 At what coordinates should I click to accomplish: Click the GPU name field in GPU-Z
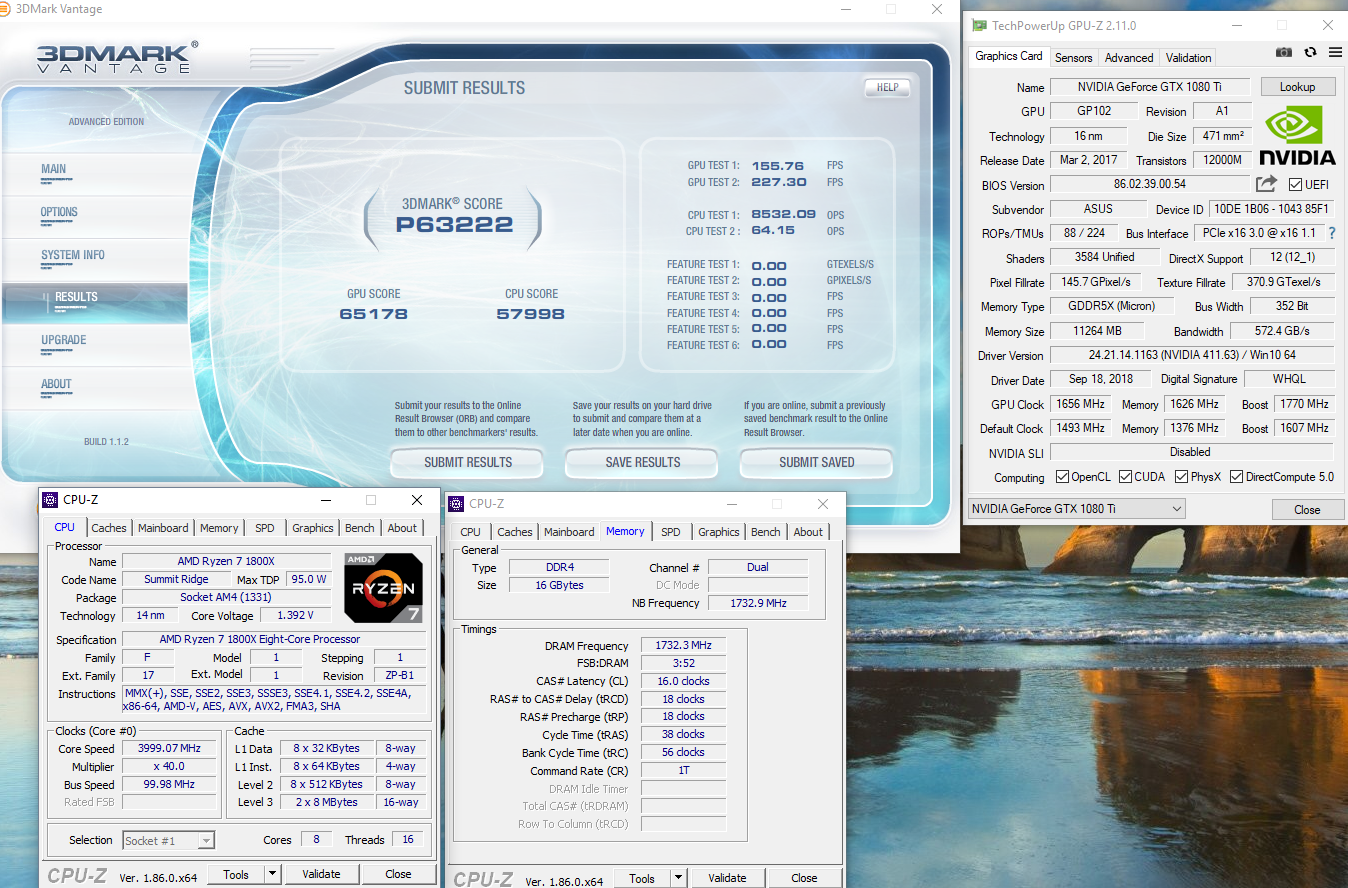[1150, 87]
